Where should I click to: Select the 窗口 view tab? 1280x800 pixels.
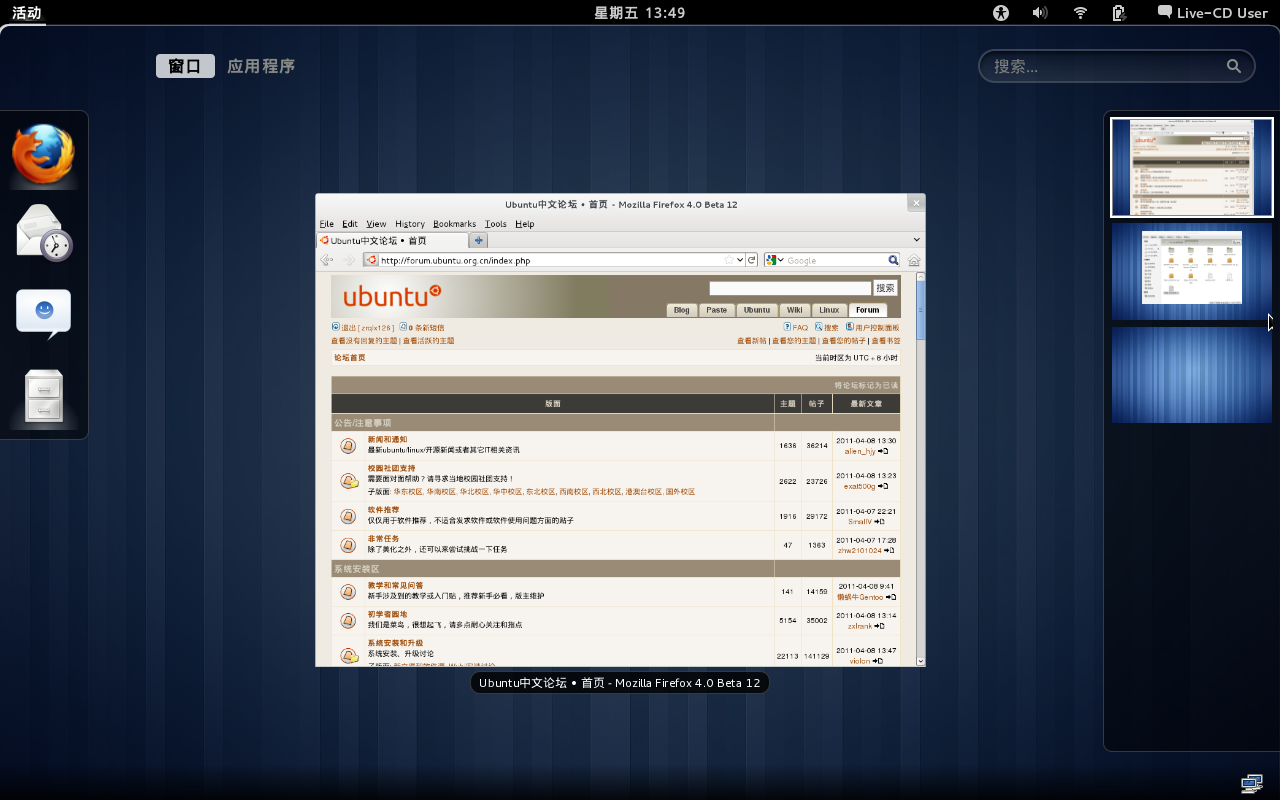tap(185, 66)
